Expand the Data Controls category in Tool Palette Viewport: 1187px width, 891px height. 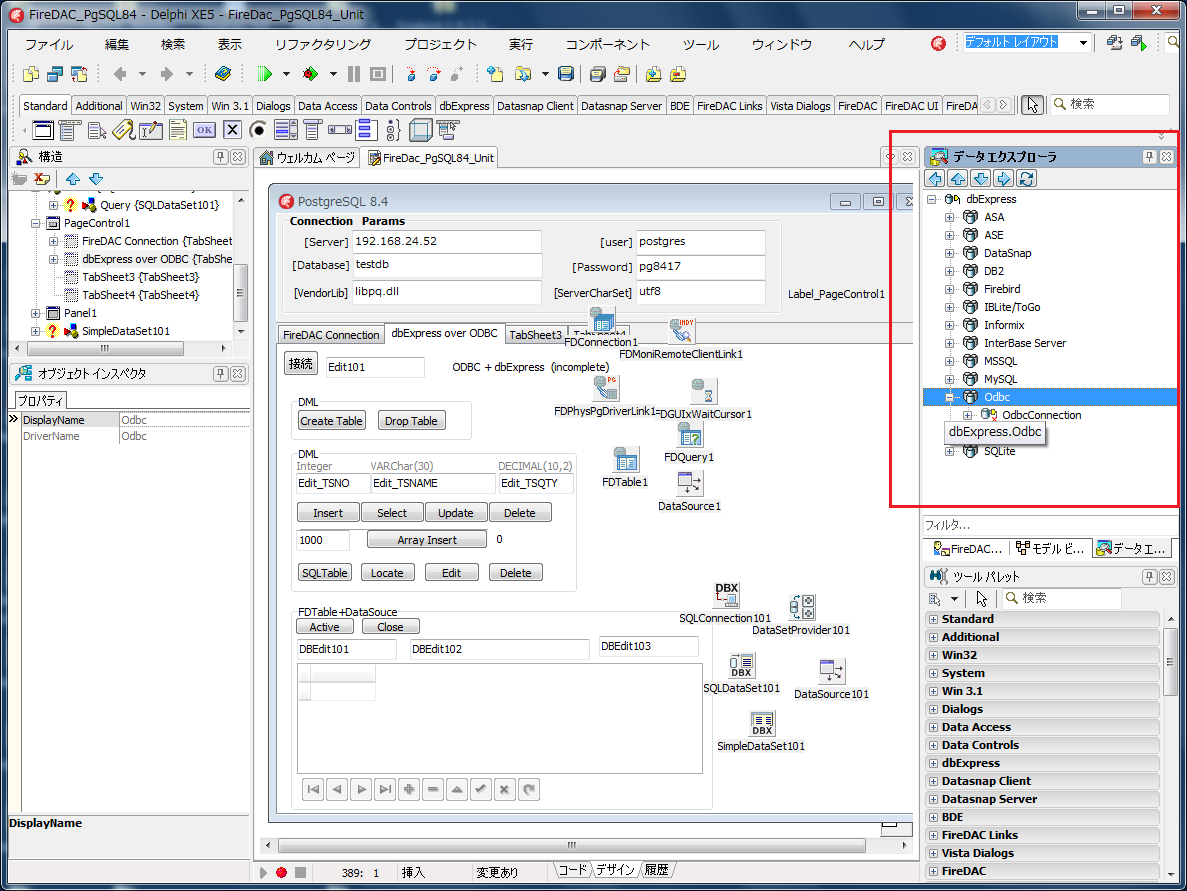(x=933, y=746)
